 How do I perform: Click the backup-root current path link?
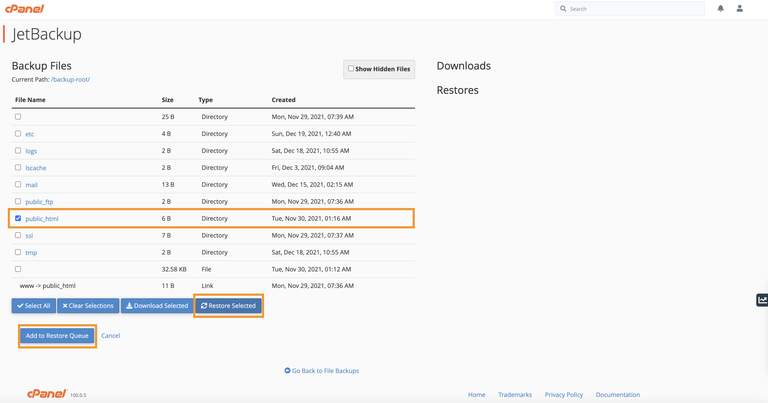[71, 79]
